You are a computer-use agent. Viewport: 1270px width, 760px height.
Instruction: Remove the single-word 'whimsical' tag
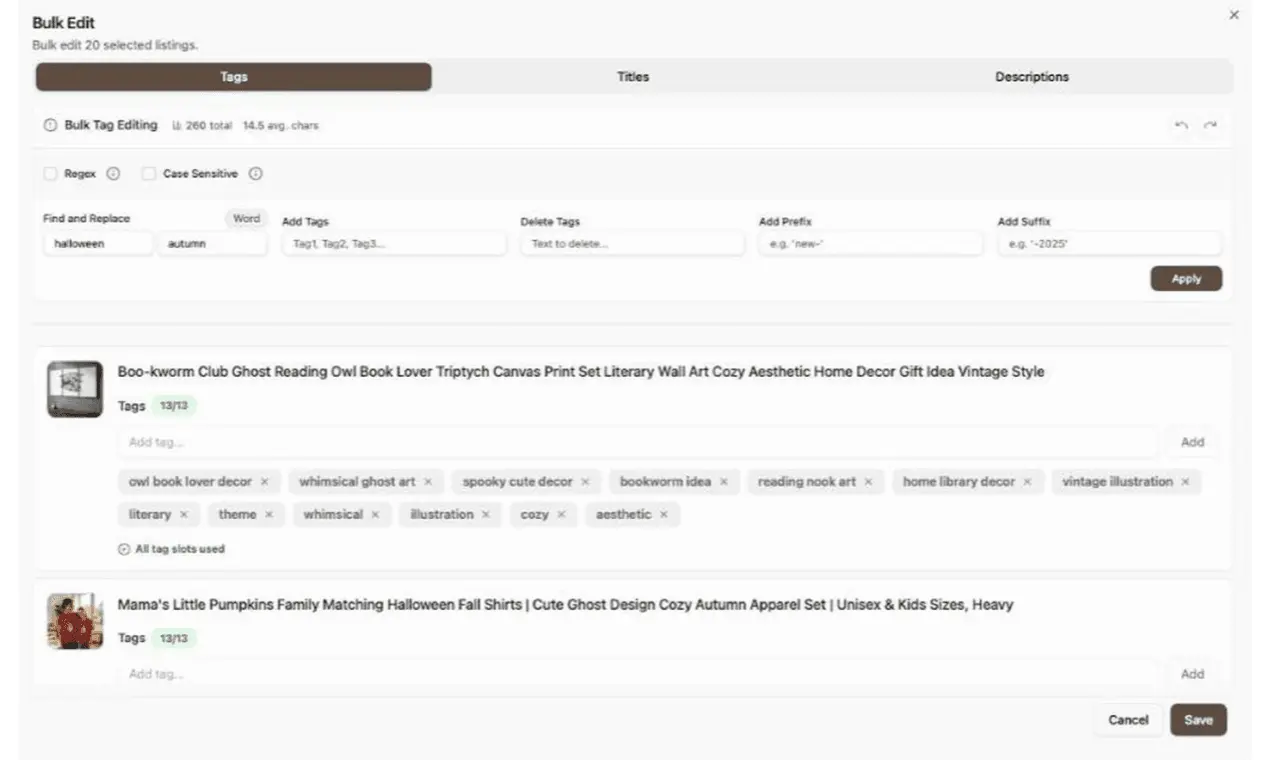coord(375,515)
